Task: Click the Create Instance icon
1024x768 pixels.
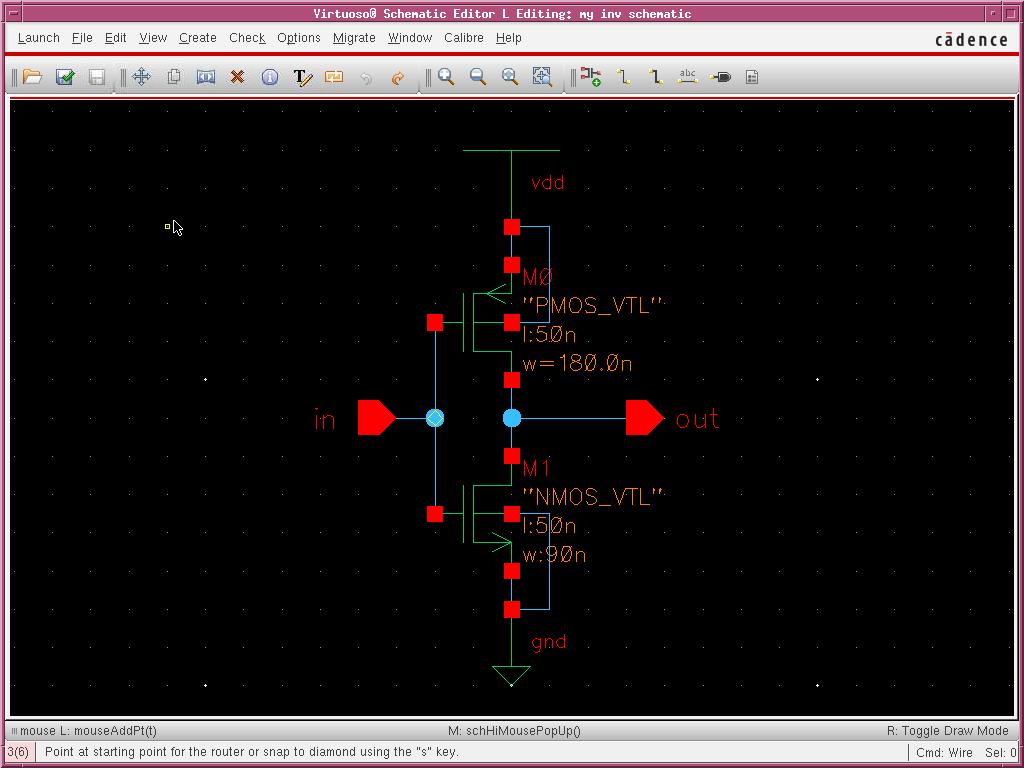Action: [591, 77]
